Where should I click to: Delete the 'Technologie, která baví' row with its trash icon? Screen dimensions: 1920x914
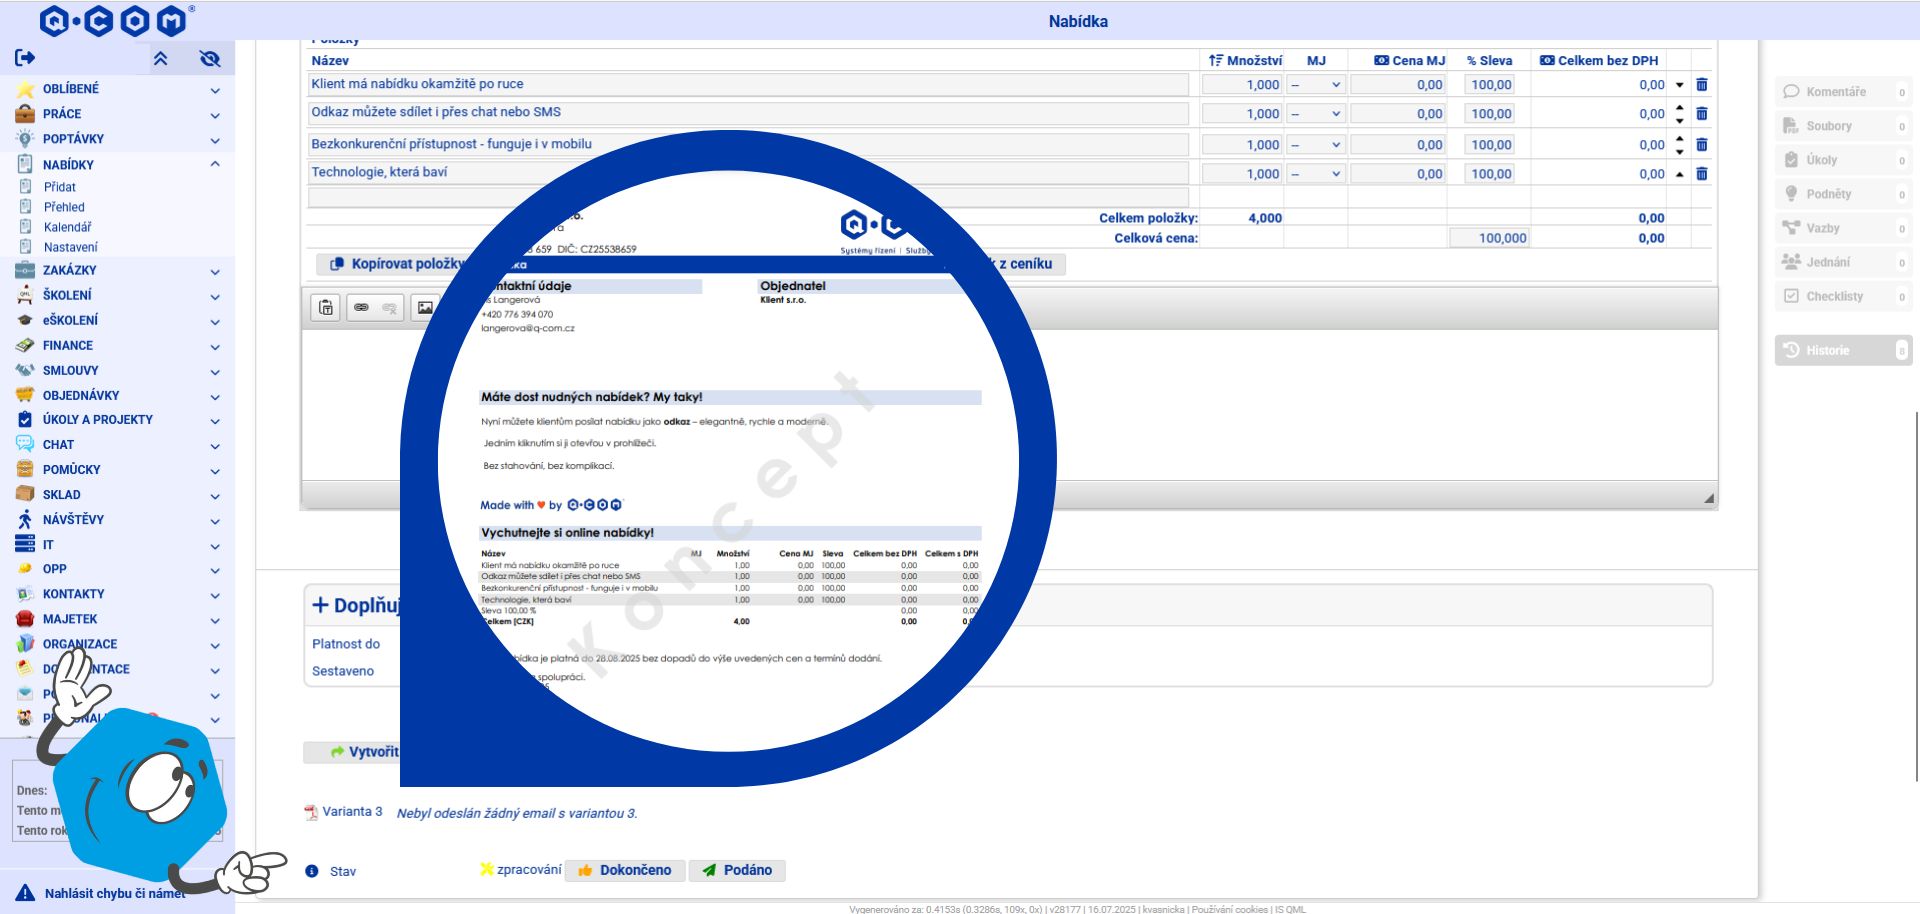pos(1702,173)
